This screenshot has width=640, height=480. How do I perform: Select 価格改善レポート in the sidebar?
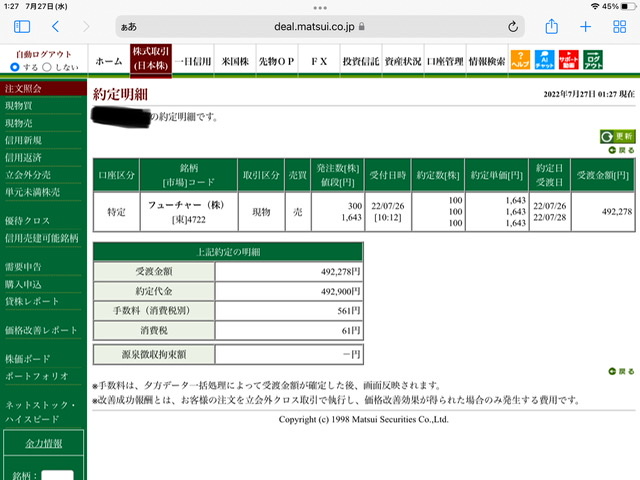click(x=41, y=330)
